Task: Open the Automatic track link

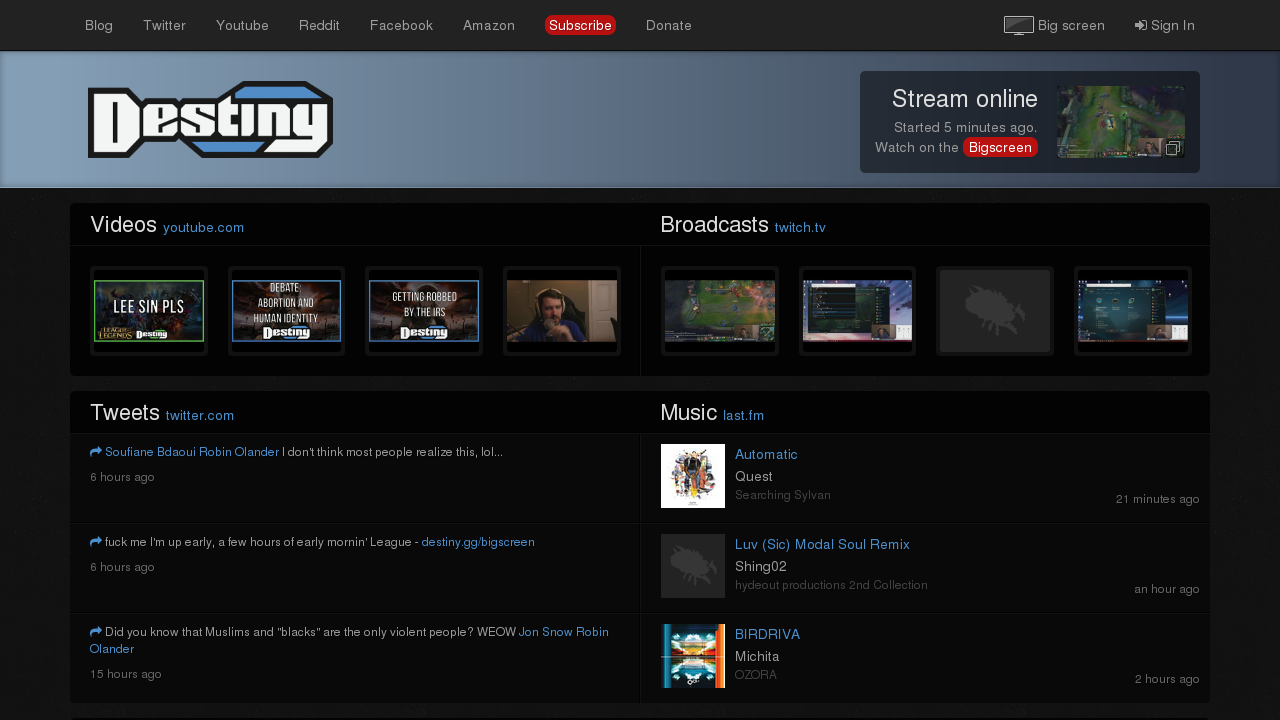Action: tap(766, 455)
